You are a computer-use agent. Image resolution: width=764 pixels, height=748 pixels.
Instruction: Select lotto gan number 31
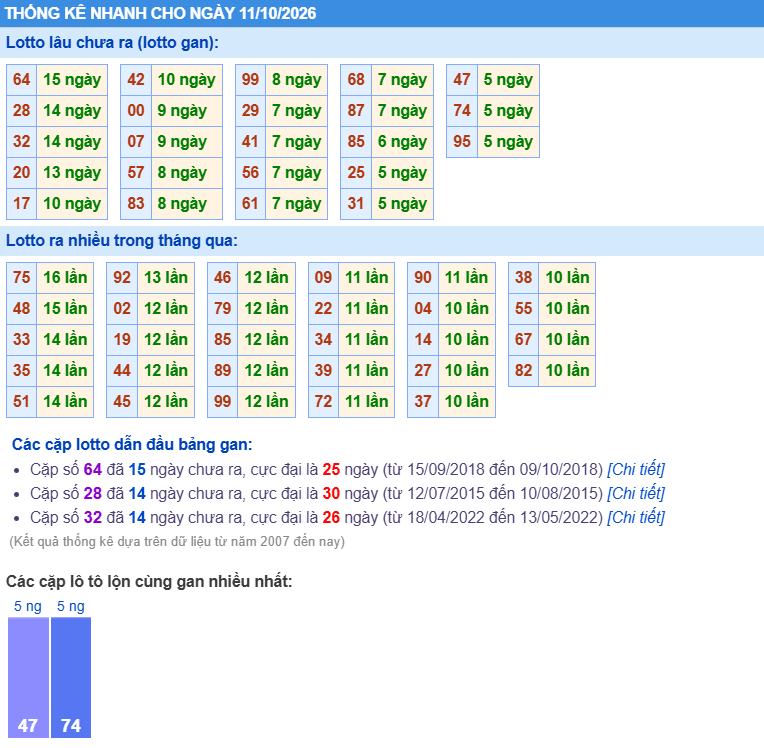pyautogui.click(x=356, y=204)
